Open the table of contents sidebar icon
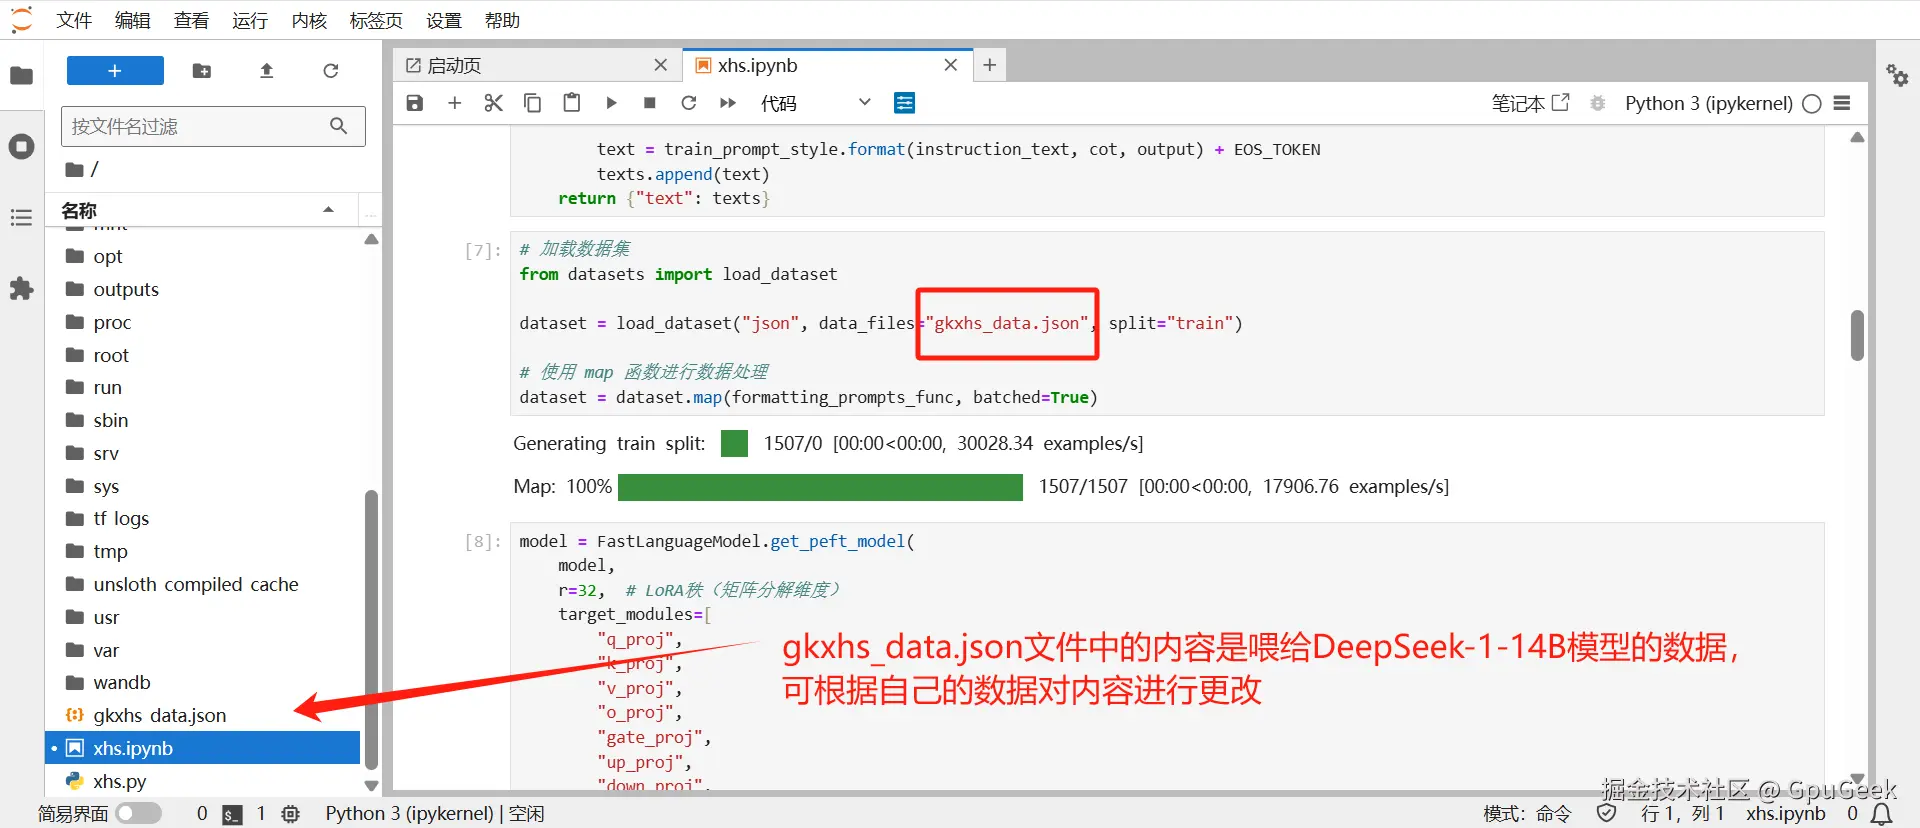The height and width of the screenshot is (828, 1920). click(x=21, y=217)
